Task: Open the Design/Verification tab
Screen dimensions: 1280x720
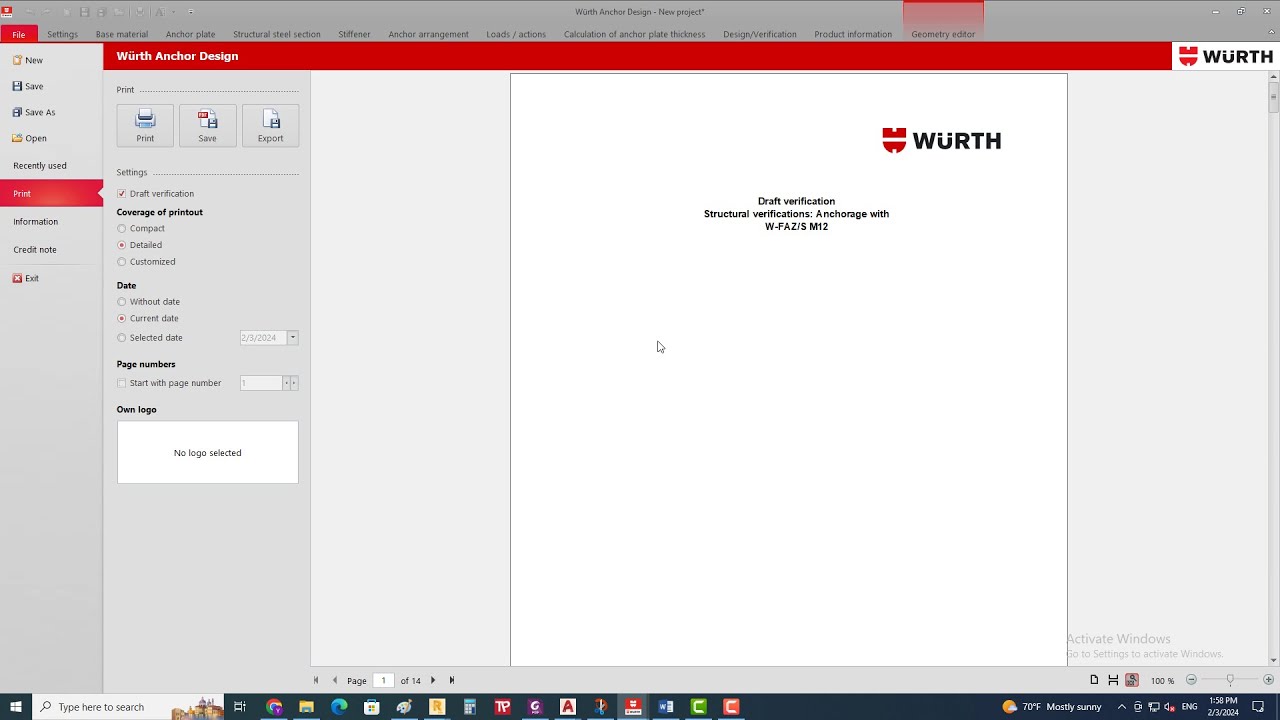Action: pyautogui.click(x=760, y=34)
